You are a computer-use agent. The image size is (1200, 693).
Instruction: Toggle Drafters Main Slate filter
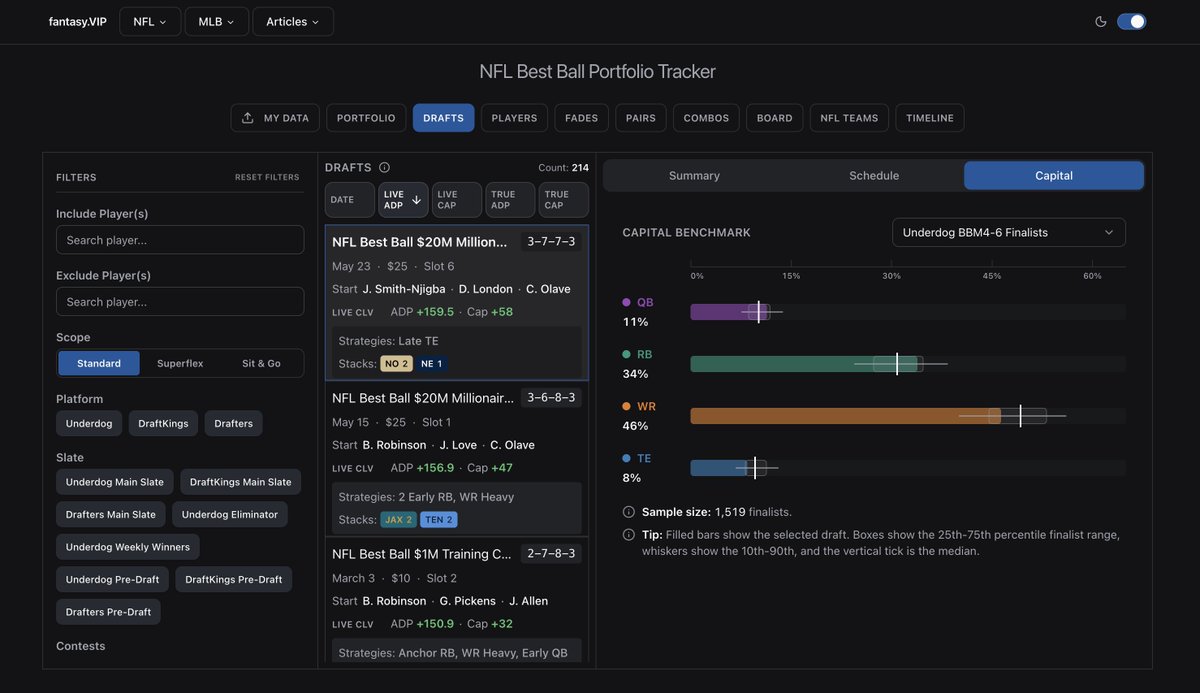coord(111,514)
